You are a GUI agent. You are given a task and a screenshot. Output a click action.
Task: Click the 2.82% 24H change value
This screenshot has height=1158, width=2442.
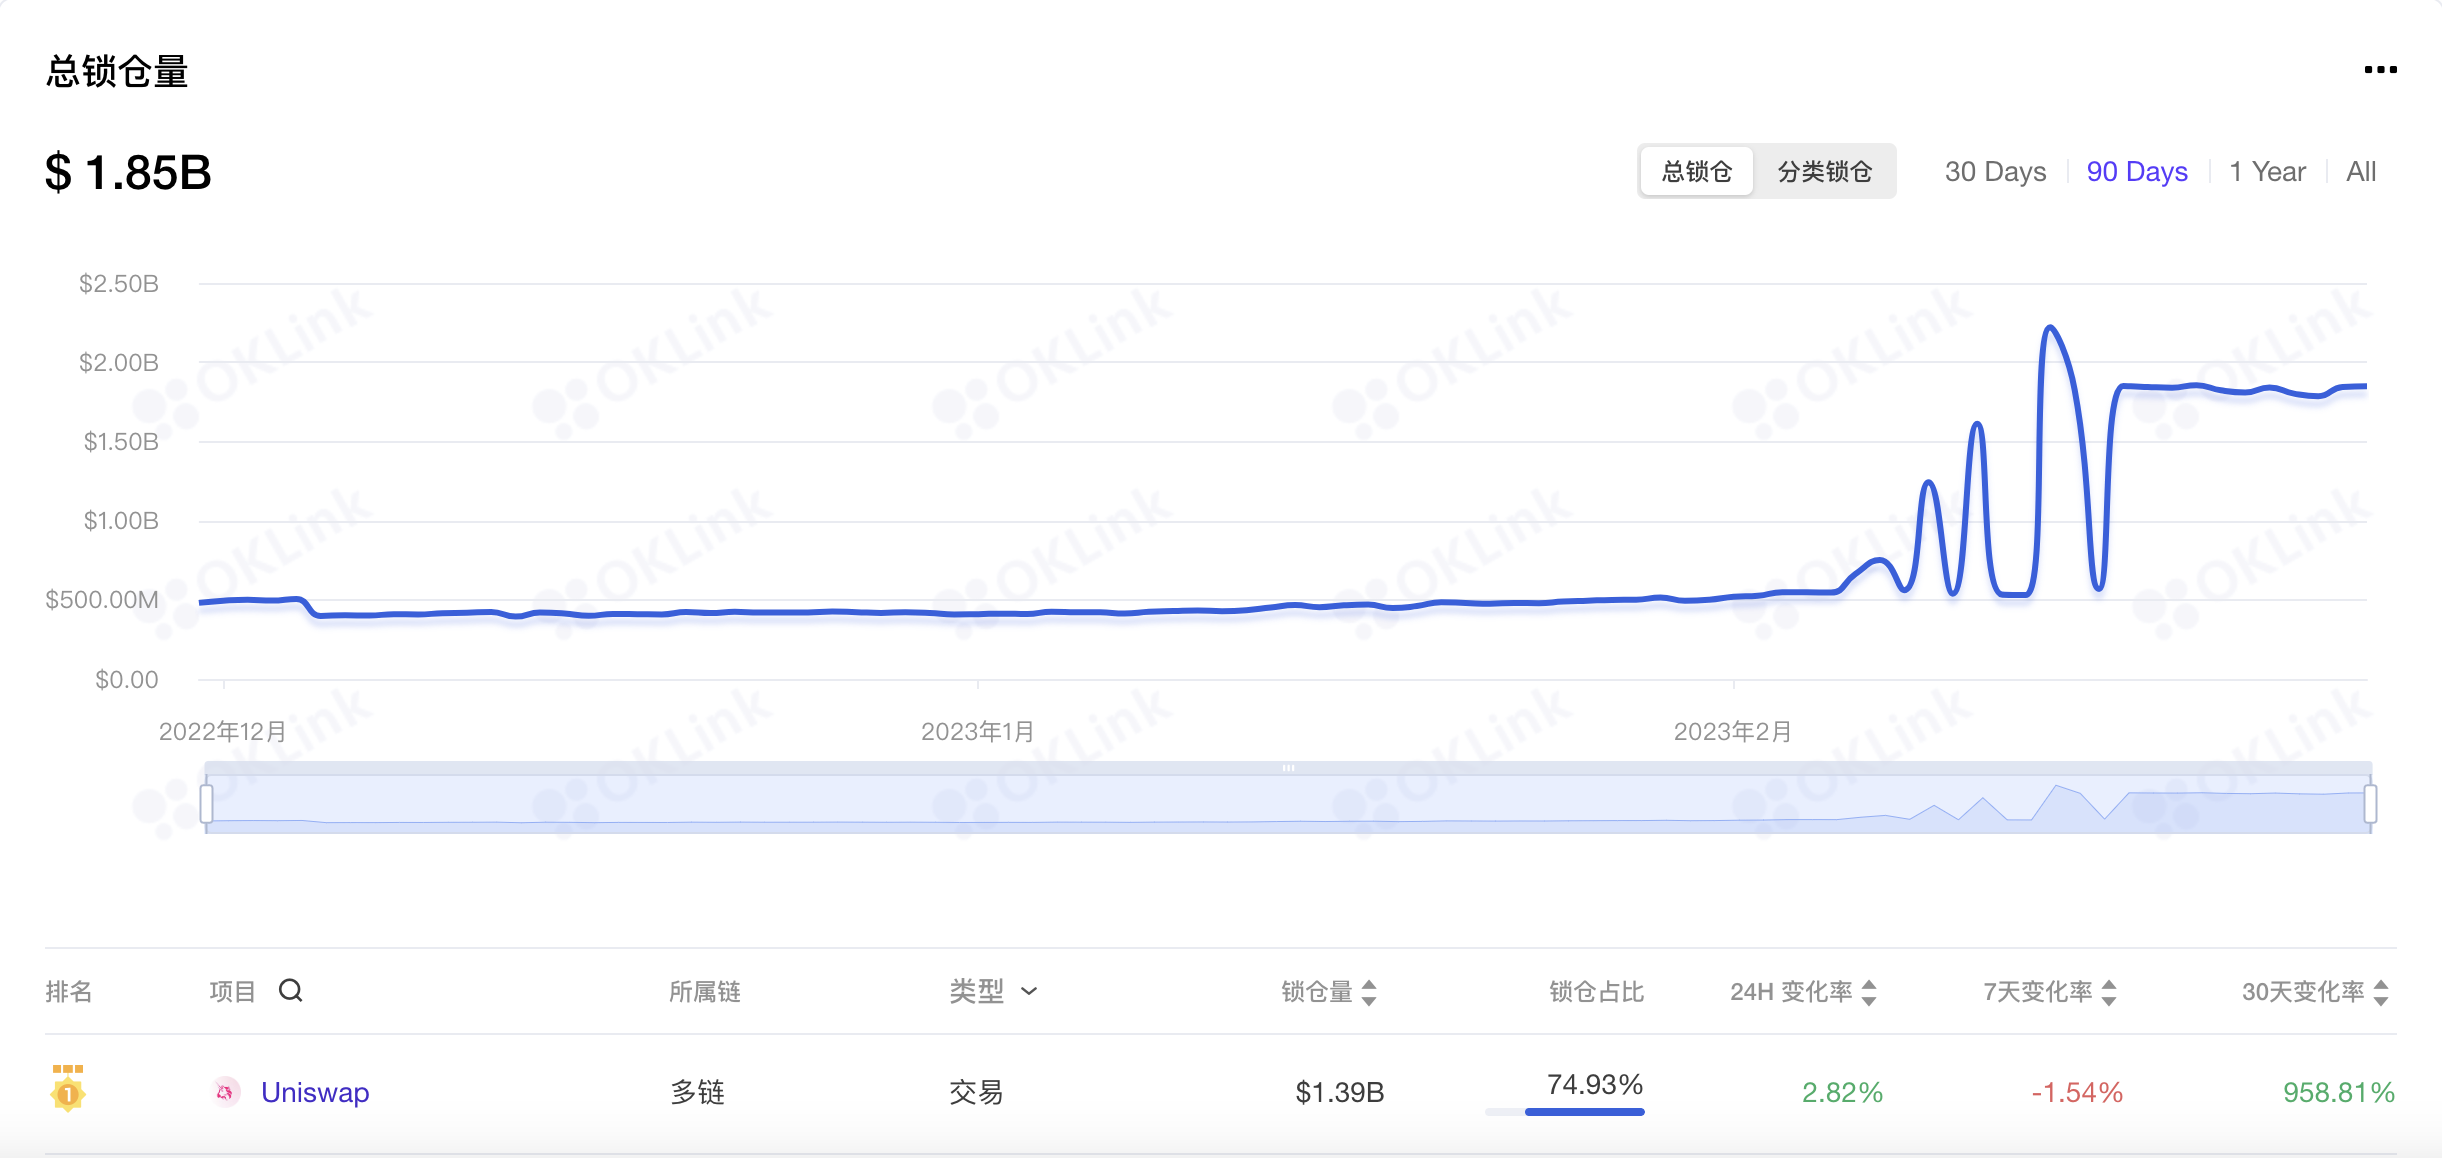(x=1842, y=1092)
